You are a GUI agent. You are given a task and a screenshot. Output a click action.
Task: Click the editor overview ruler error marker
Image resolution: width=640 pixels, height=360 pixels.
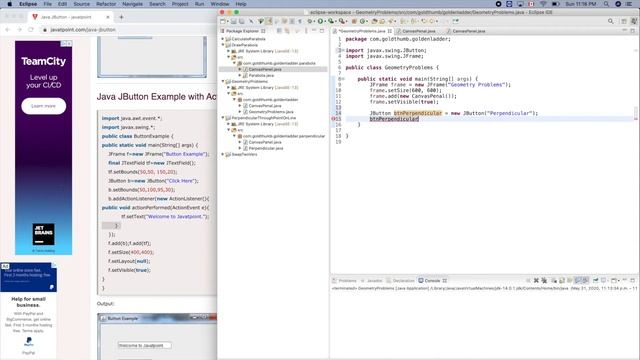[x=636, y=119]
